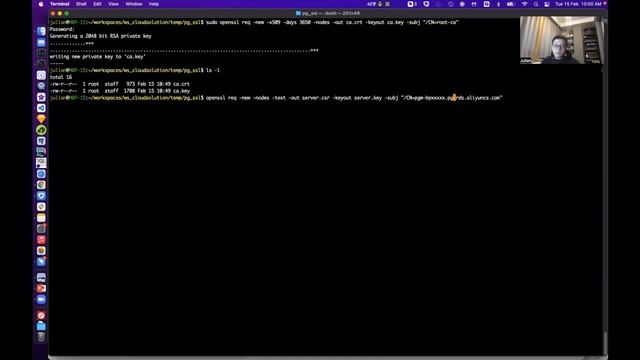The image size is (640, 360).
Task: Open the blue folder in the Dock
Action: click(x=41, y=326)
